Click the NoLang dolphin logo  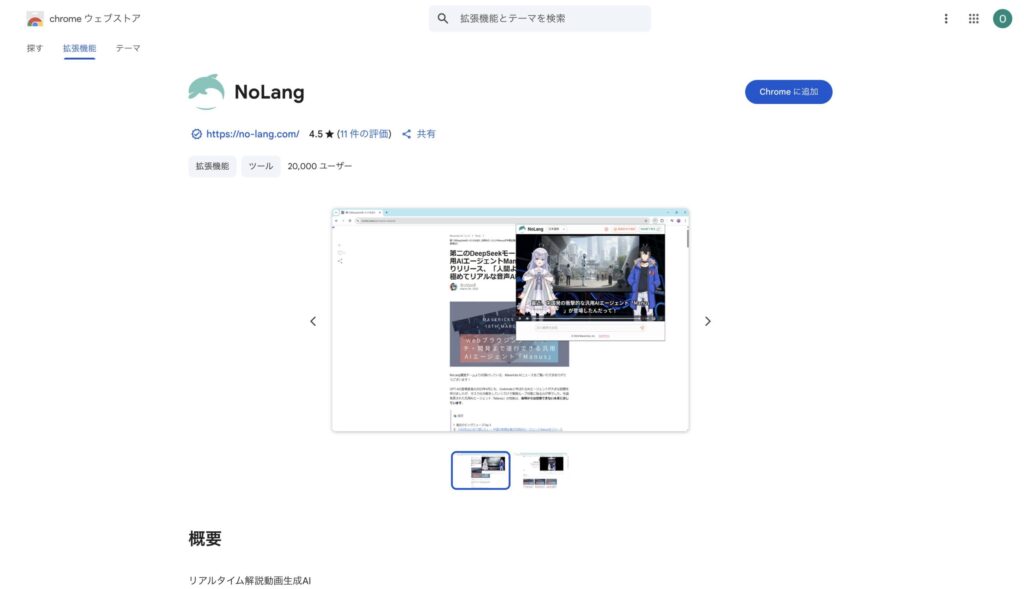coord(206,91)
